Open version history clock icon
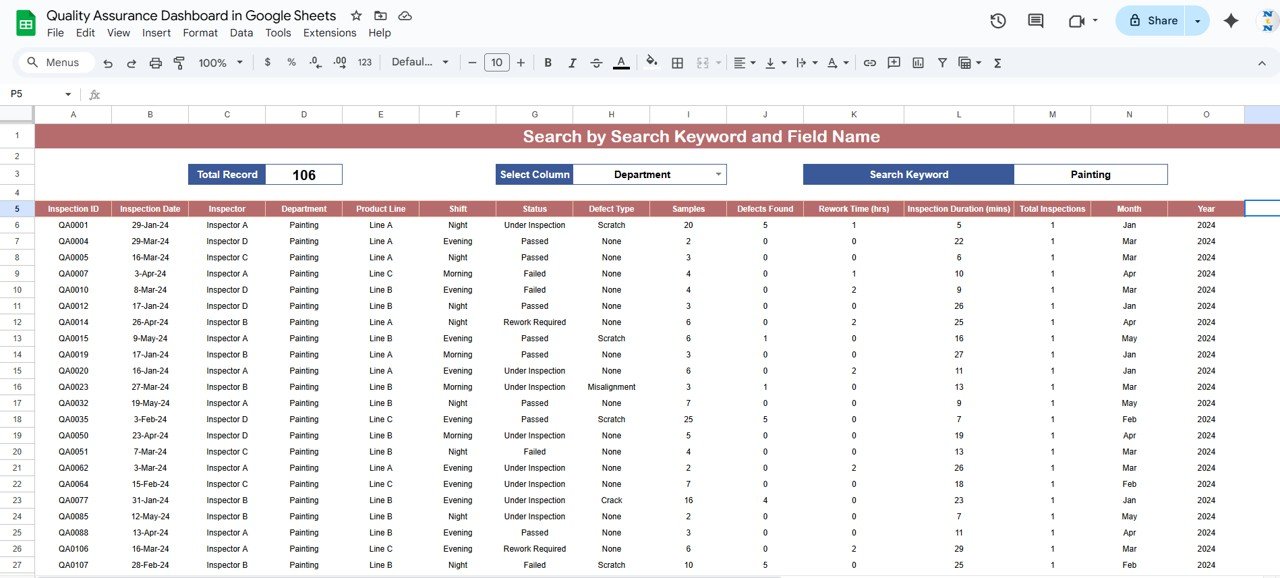The height and width of the screenshot is (578, 1280). click(x=997, y=21)
